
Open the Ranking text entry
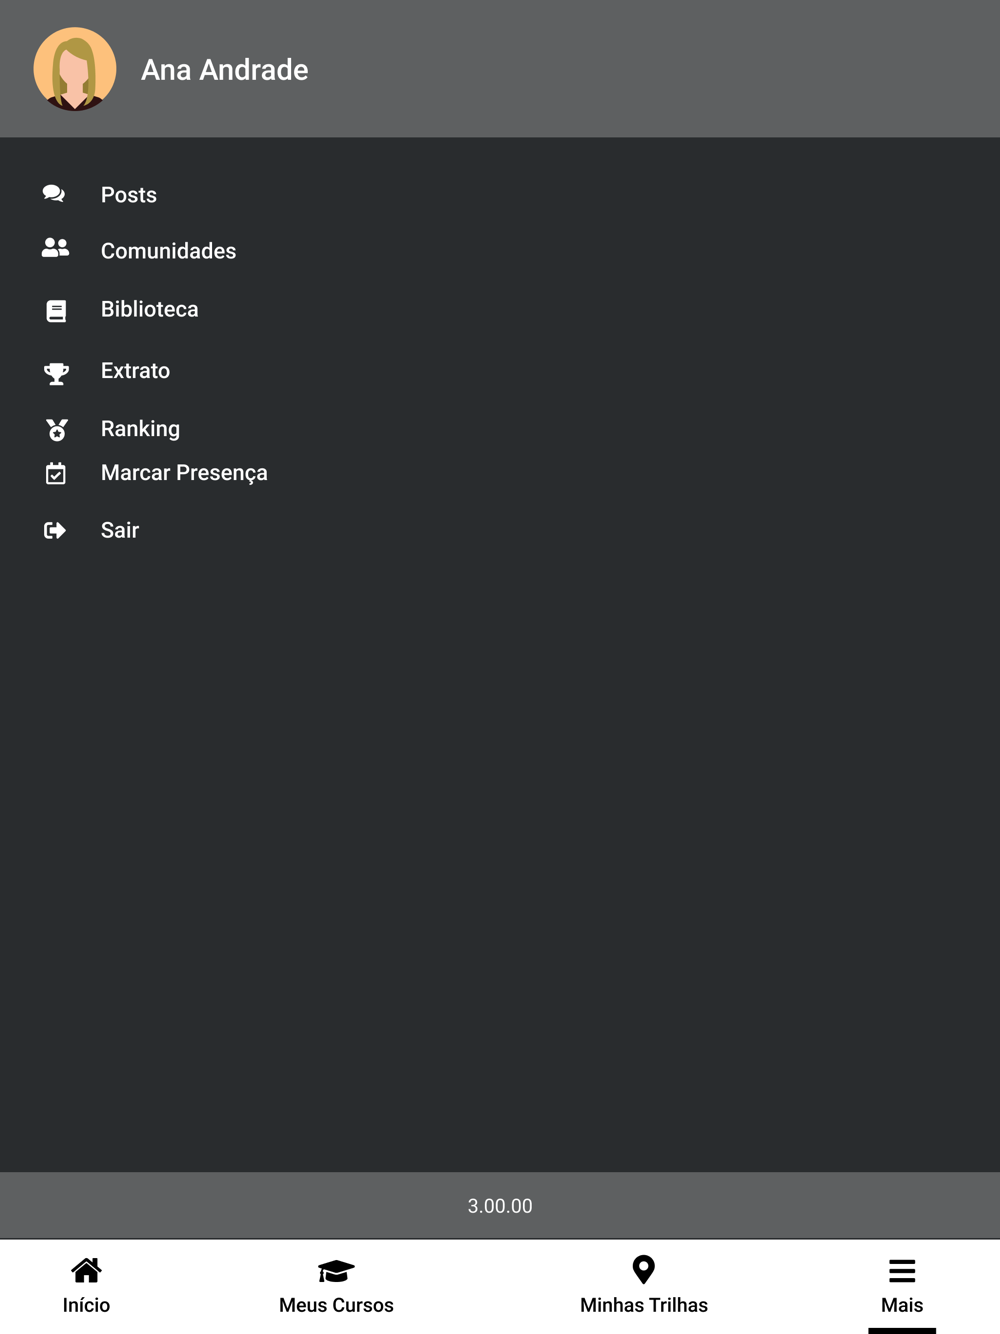click(141, 429)
